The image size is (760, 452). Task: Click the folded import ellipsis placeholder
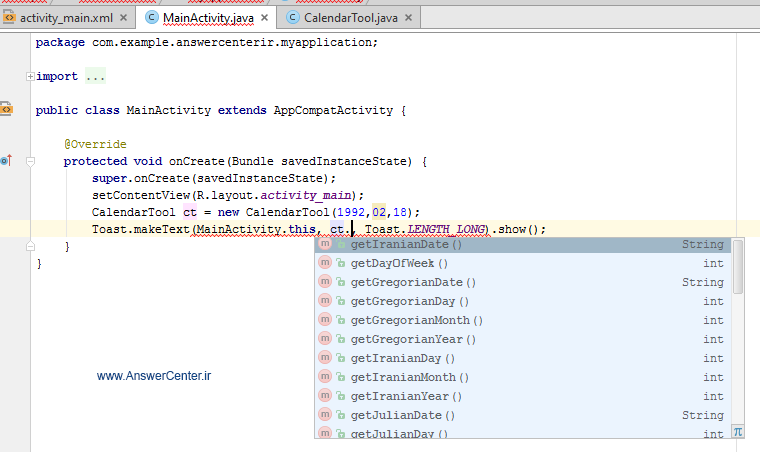[95, 77]
